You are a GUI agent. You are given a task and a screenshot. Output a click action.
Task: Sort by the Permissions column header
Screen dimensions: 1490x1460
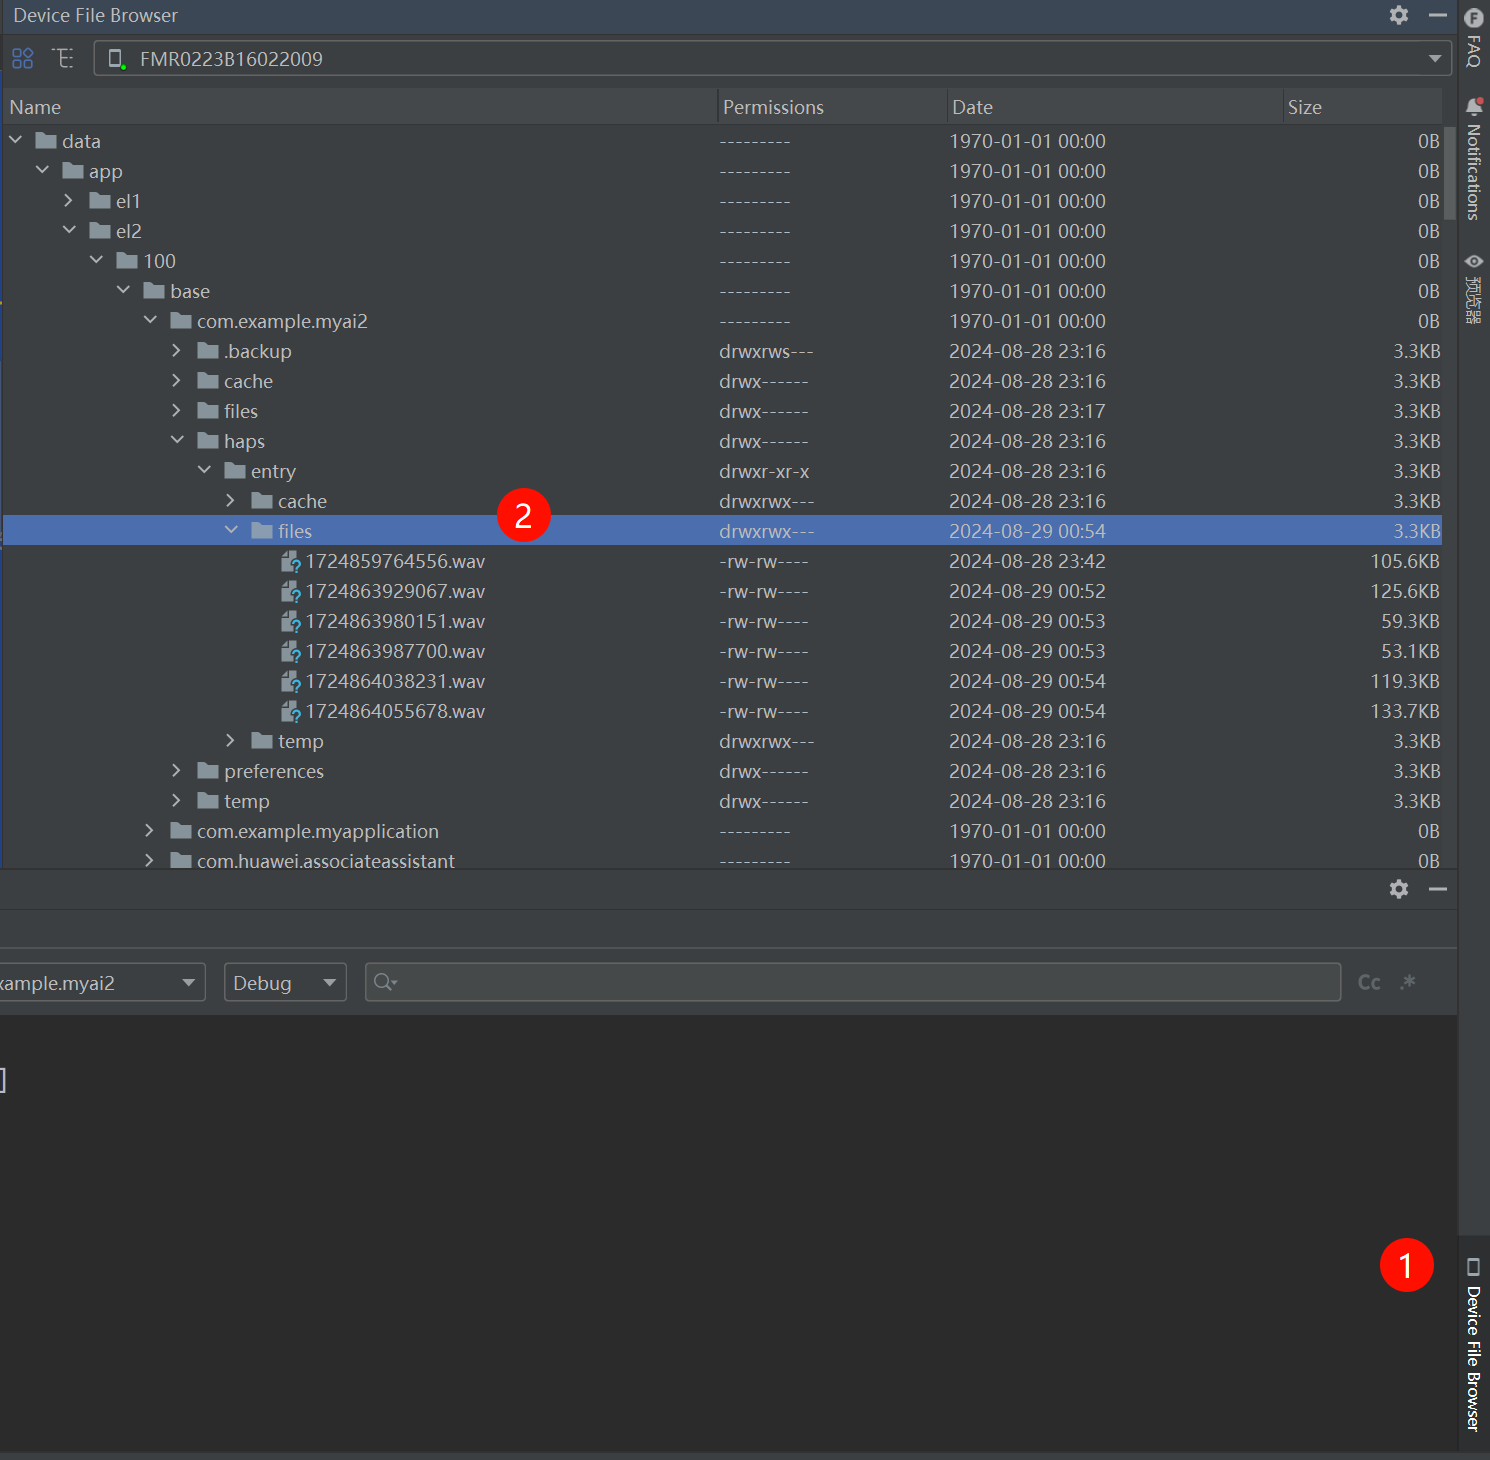(773, 107)
